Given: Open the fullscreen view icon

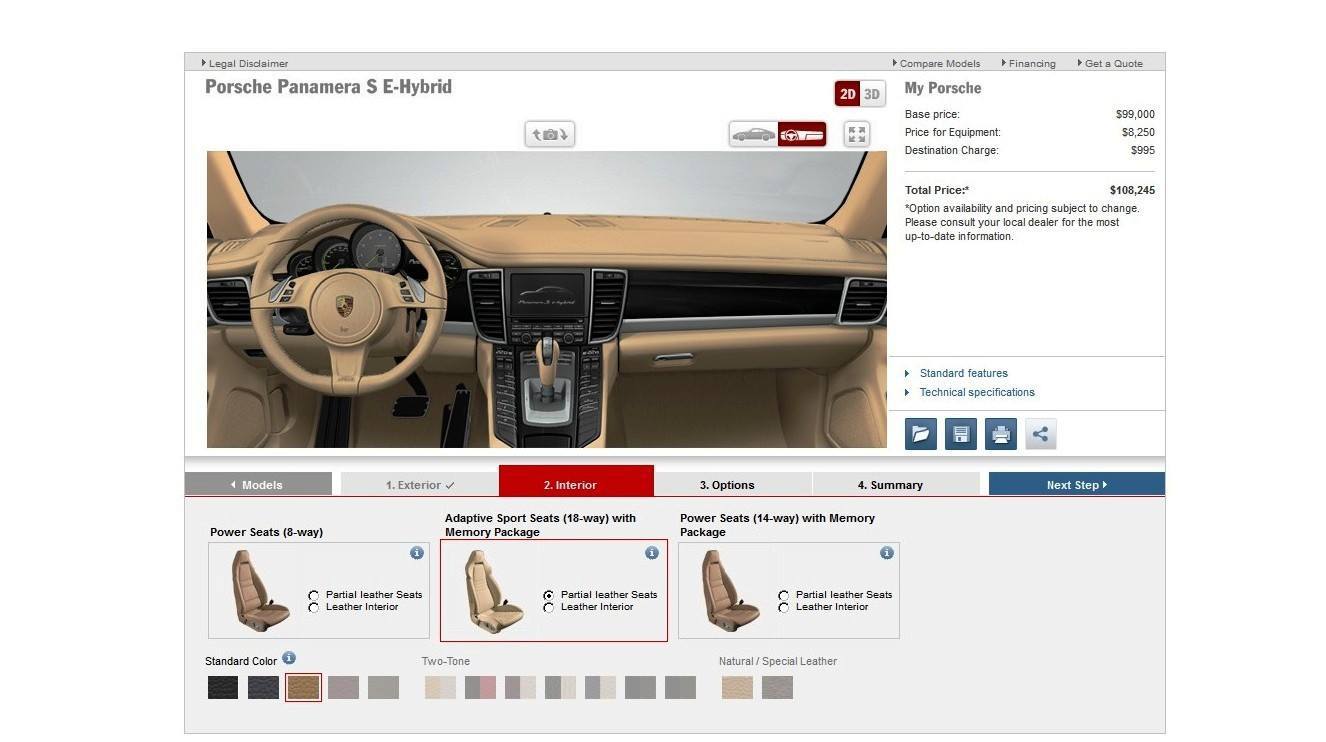Looking at the screenshot, I should 857,134.
